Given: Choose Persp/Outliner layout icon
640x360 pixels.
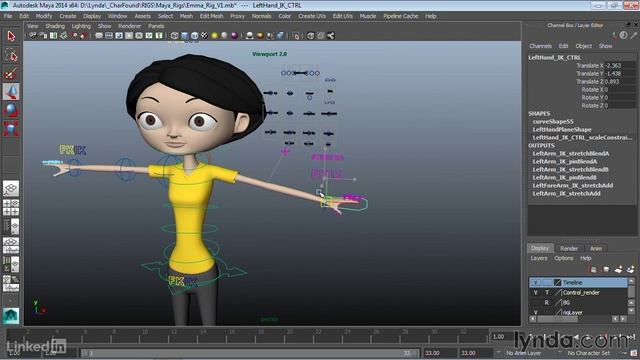Looking at the screenshot, I should [x=11, y=226].
